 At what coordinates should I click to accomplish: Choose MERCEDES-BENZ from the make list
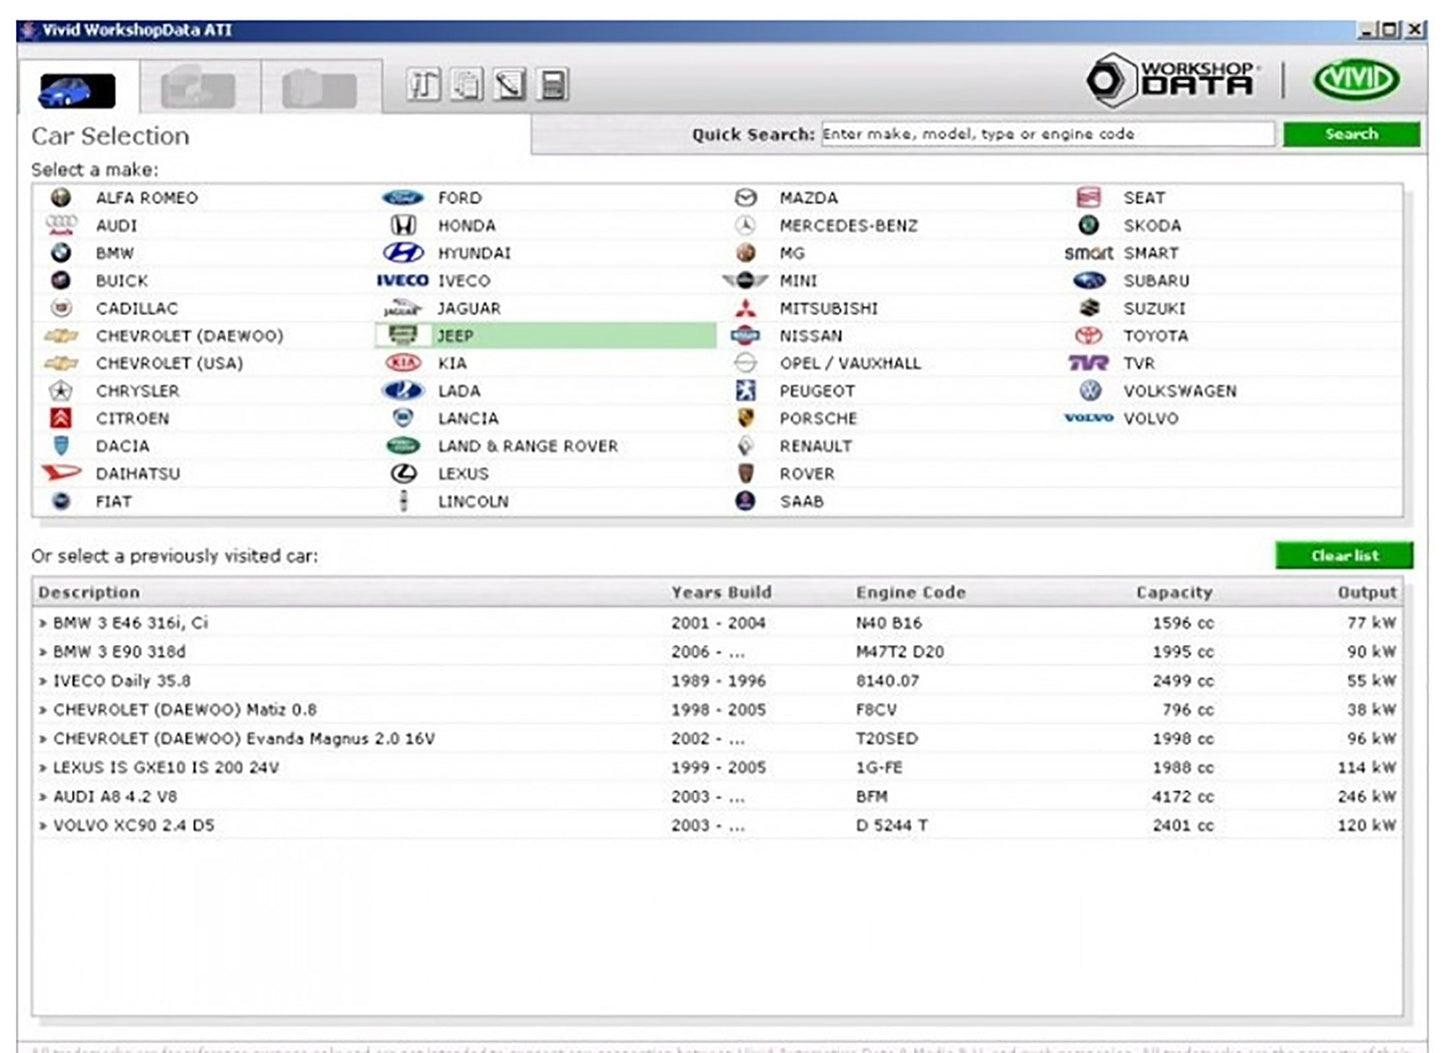tap(848, 226)
